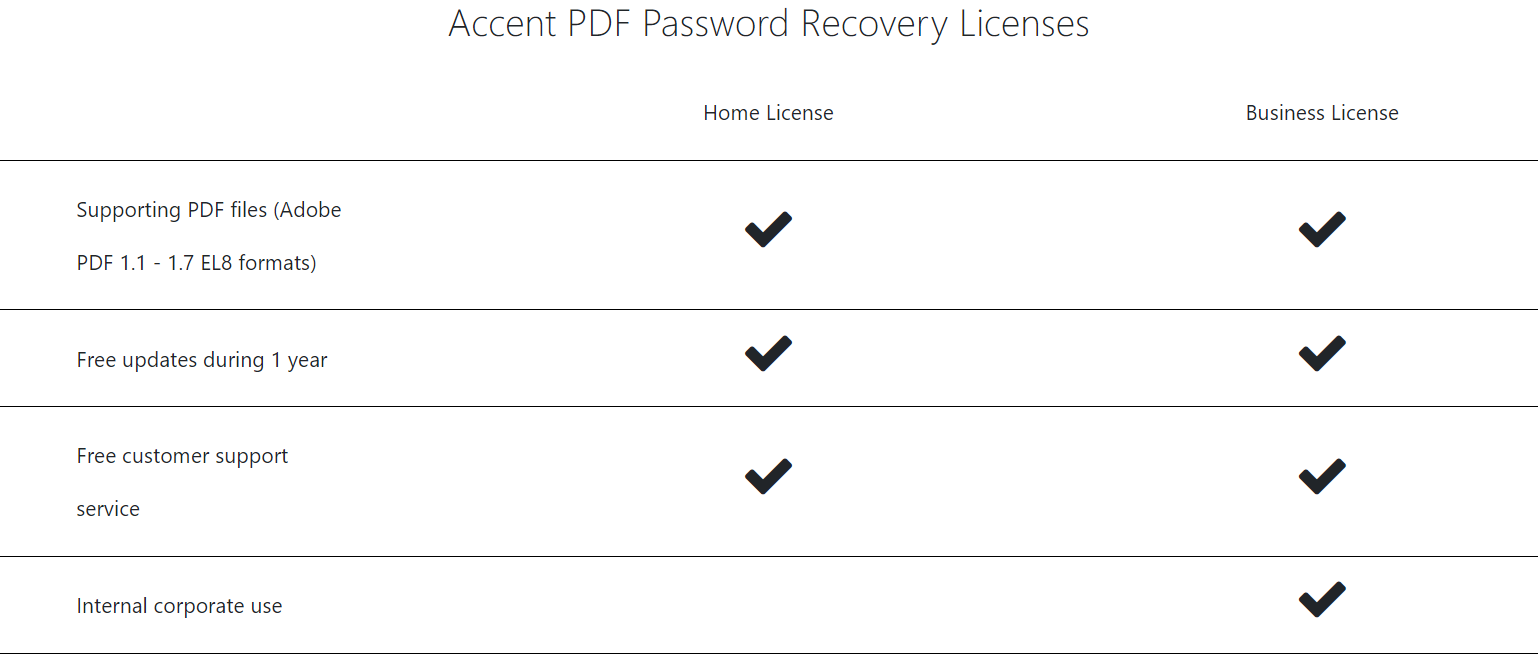
Task: Click Business License checkmark for Free customer support
Action: click(x=1321, y=477)
